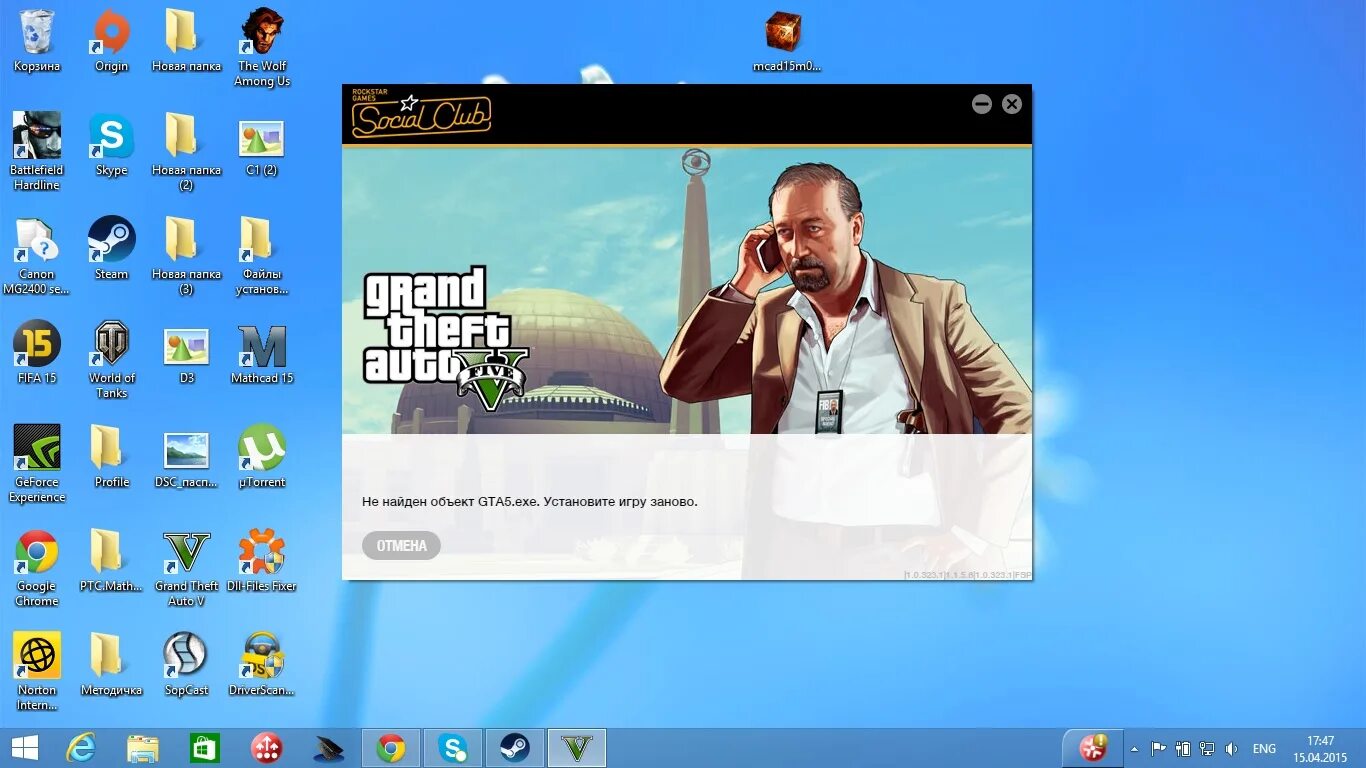Select the mcad15m0 desktop icon
This screenshot has width=1366, height=768.
(x=786, y=42)
